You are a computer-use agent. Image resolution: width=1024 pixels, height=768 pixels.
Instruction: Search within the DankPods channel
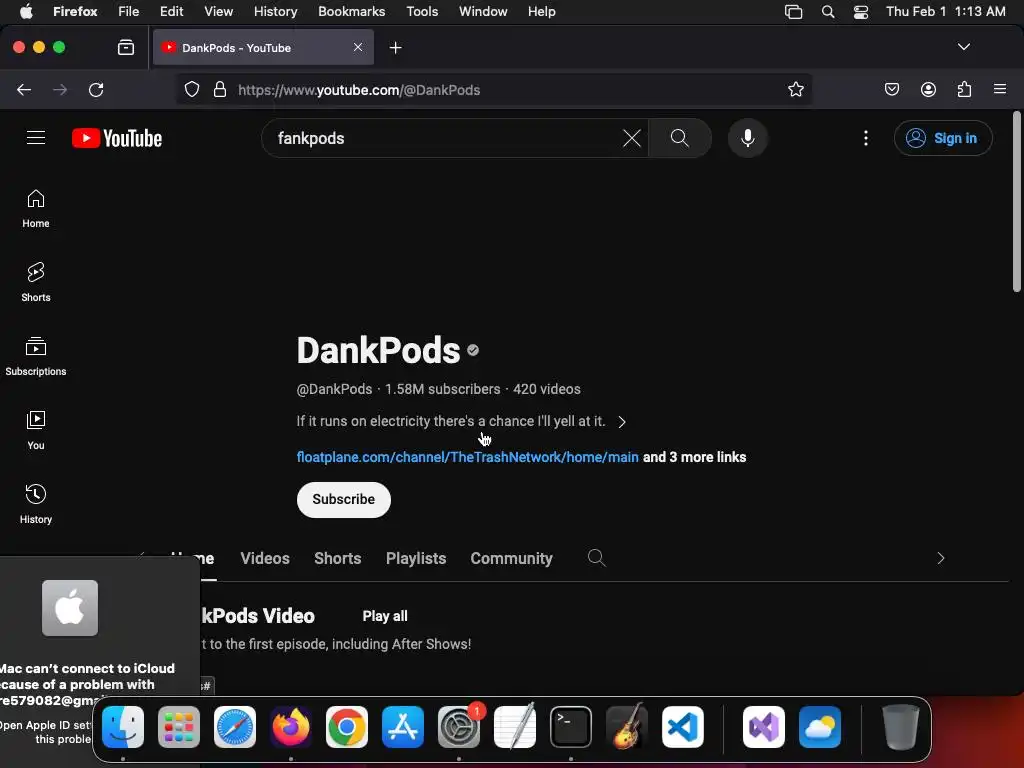click(596, 558)
